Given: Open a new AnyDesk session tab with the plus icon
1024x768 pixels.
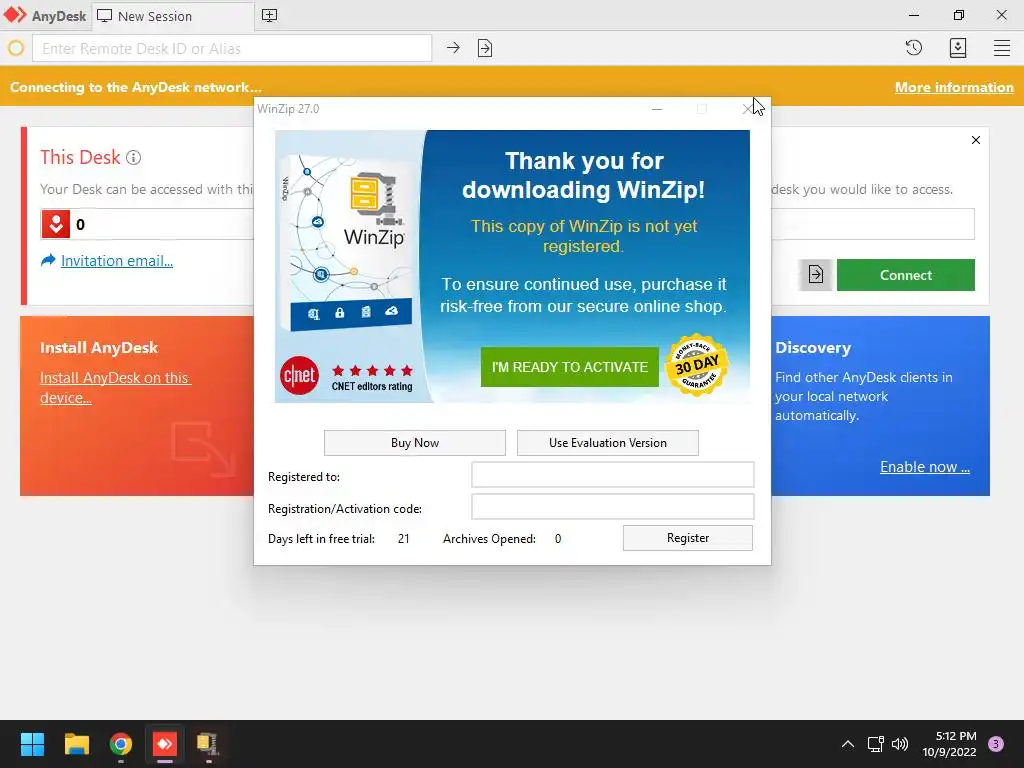Looking at the screenshot, I should [x=269, y=15].
